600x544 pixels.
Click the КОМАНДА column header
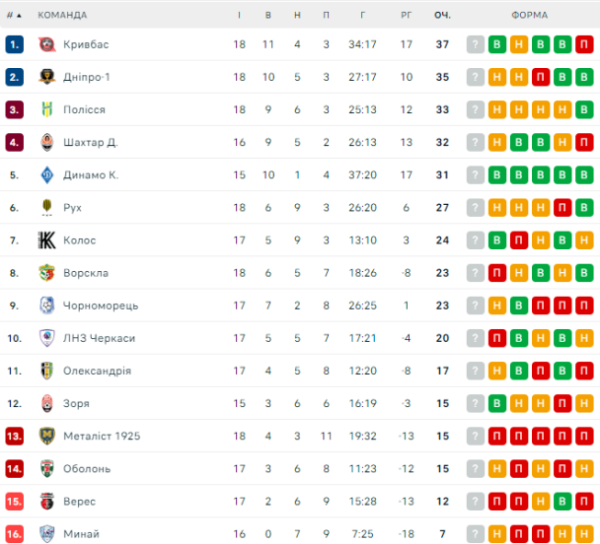pos(62,15)
